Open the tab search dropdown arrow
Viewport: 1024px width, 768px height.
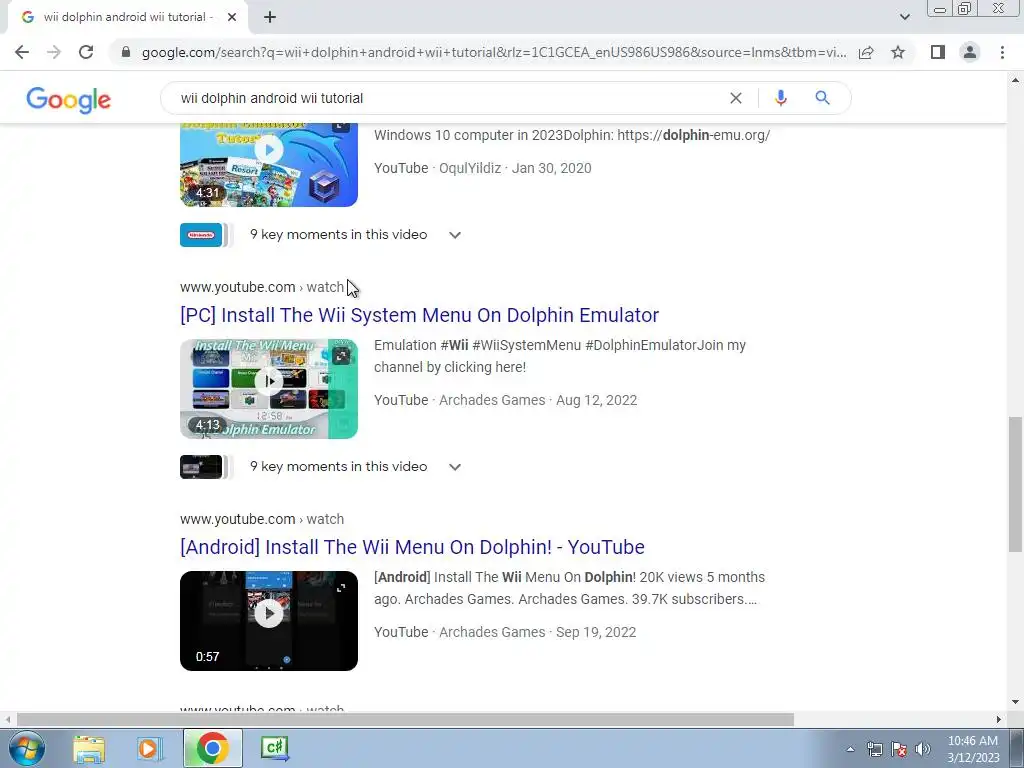[x=904, y=17]
